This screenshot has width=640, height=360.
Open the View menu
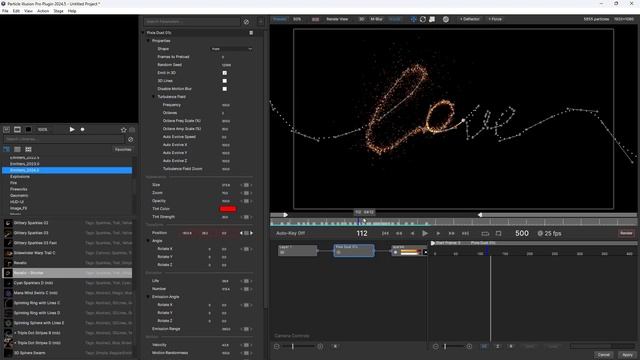[28, 11]
